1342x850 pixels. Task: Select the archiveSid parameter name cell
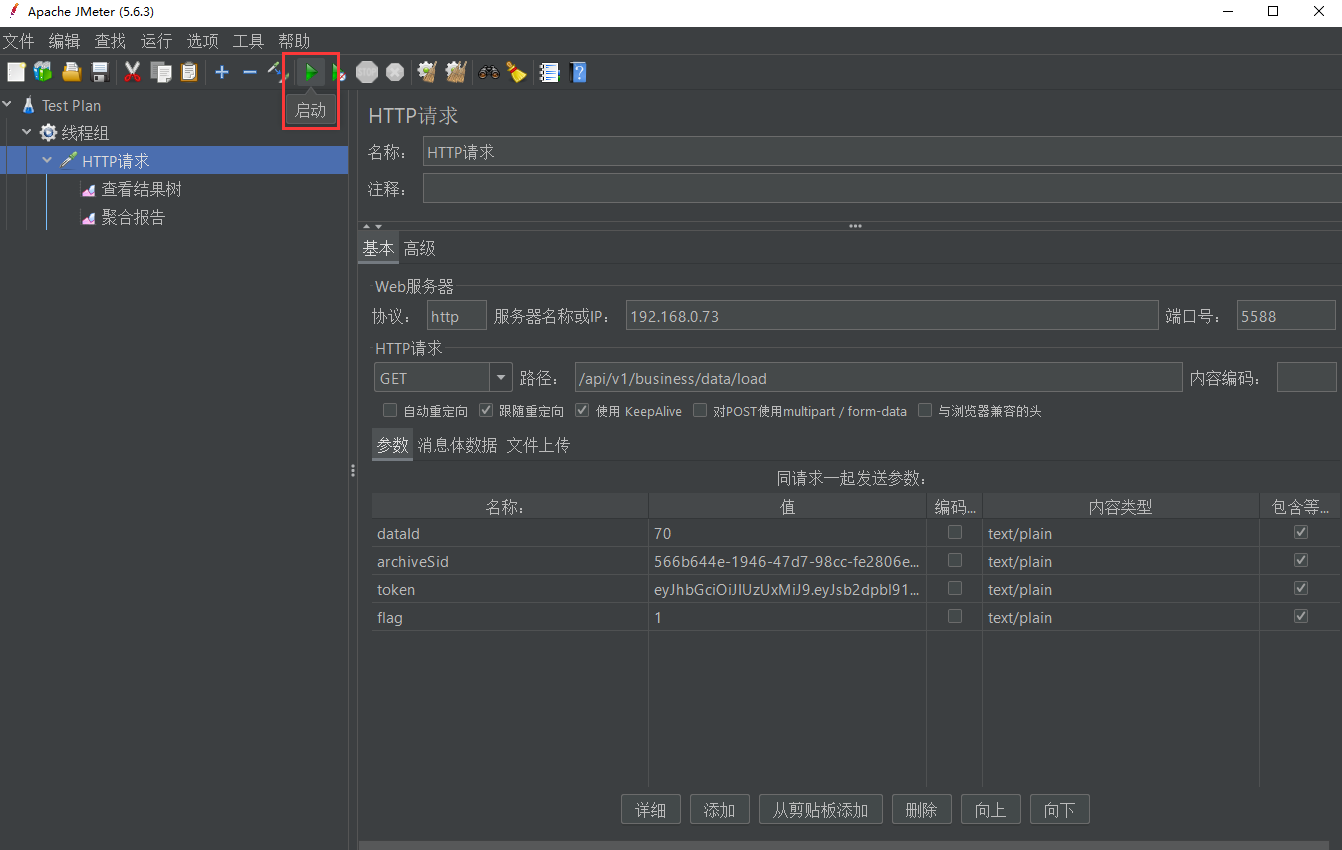(x=510, y=561)
